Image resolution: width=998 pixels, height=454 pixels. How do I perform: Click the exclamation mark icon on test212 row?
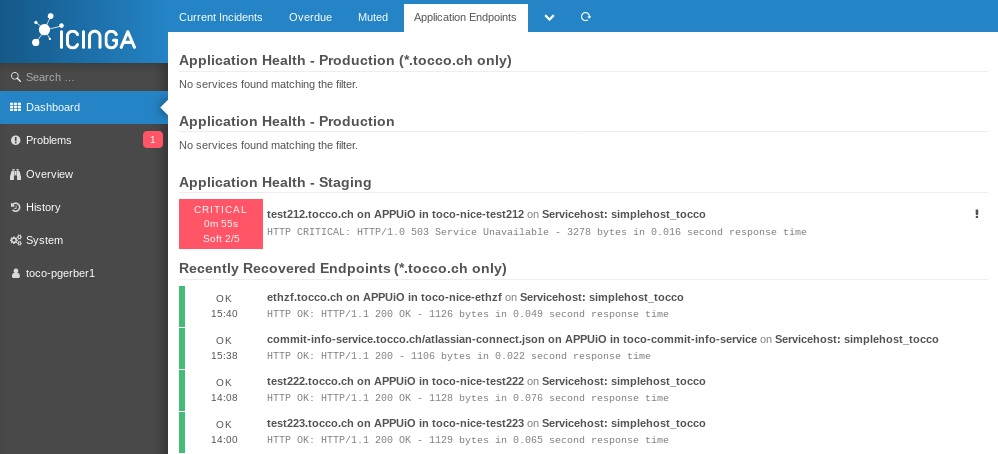977,214
